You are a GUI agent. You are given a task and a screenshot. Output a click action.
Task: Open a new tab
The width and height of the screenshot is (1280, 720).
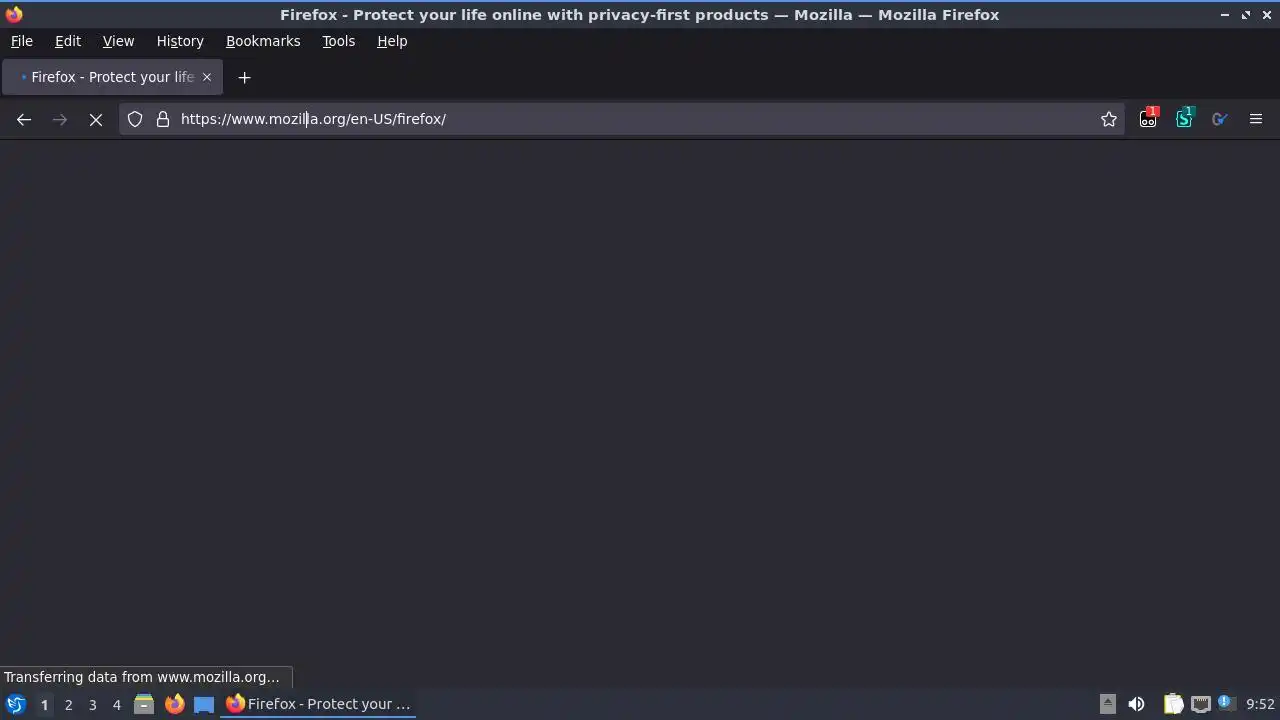click(244, 77)
